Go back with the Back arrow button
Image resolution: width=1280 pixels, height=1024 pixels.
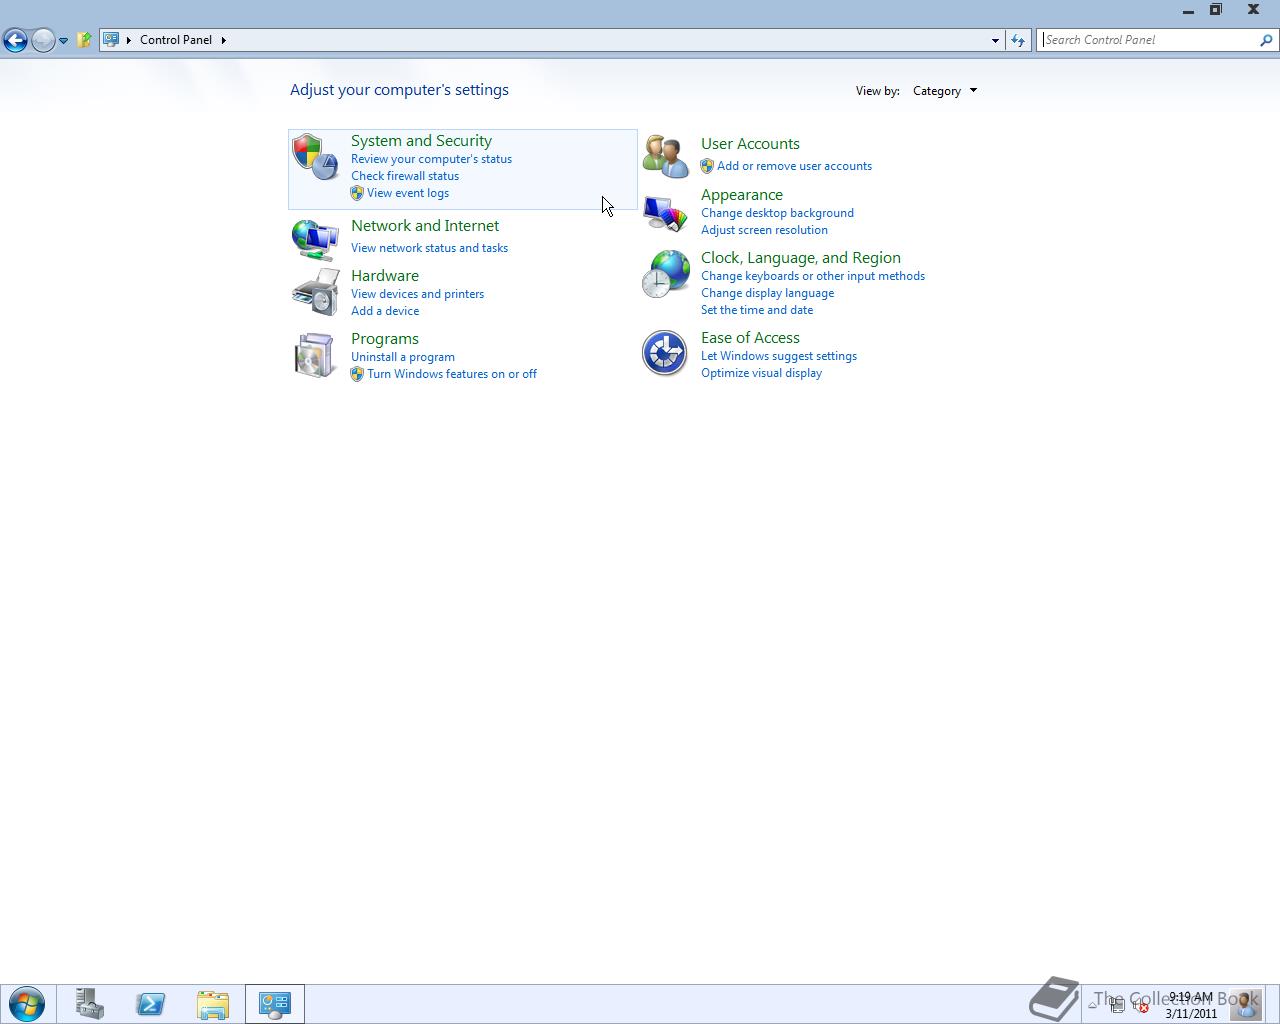pos(15,40)
